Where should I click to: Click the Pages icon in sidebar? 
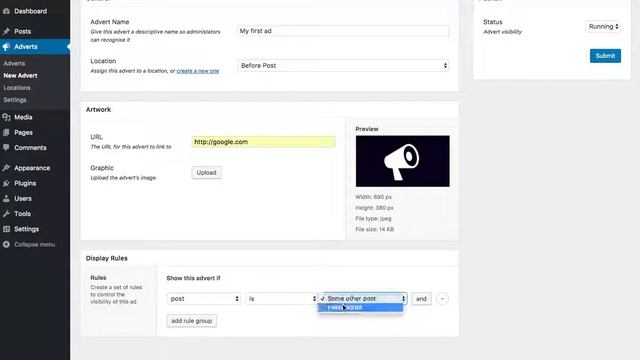(6, 132)
